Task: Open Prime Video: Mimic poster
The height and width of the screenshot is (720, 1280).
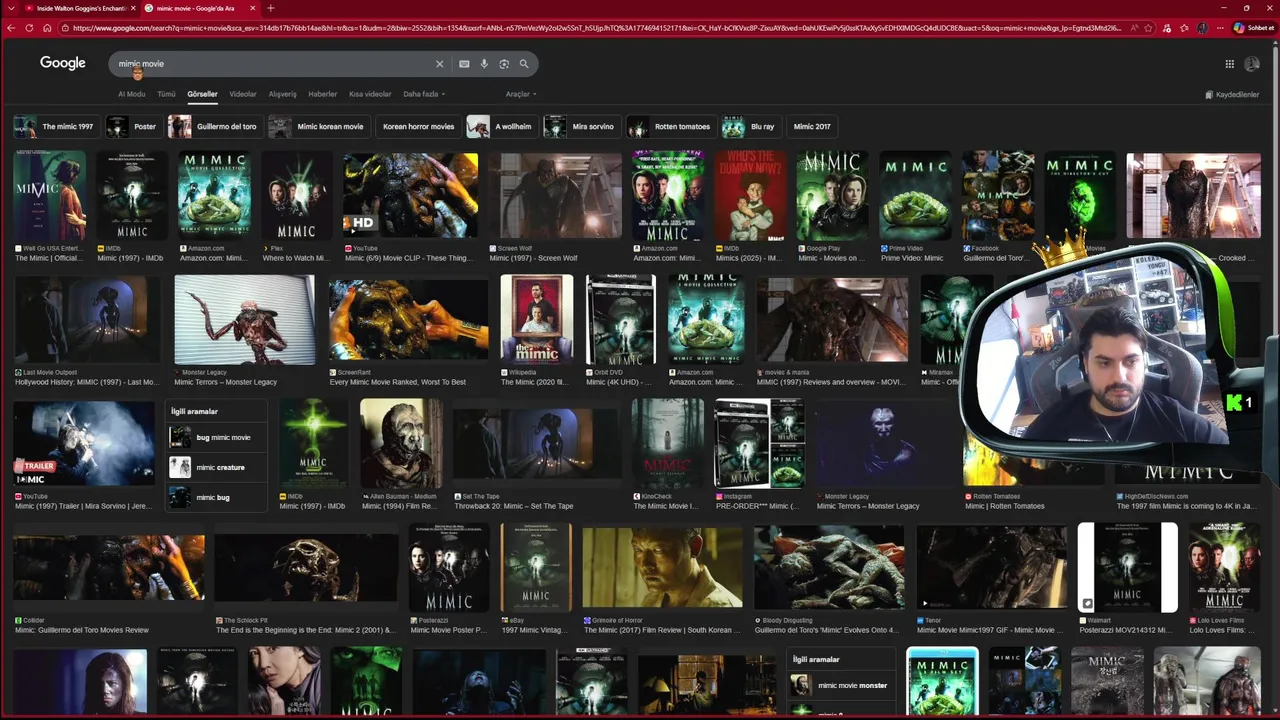Action: 915,195
